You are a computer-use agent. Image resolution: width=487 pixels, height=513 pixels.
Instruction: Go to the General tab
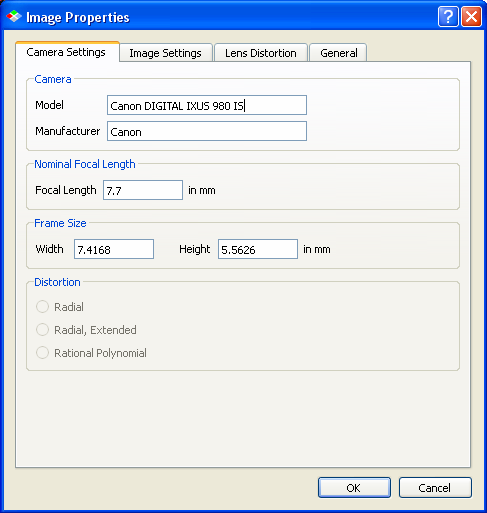click(338, 53)
